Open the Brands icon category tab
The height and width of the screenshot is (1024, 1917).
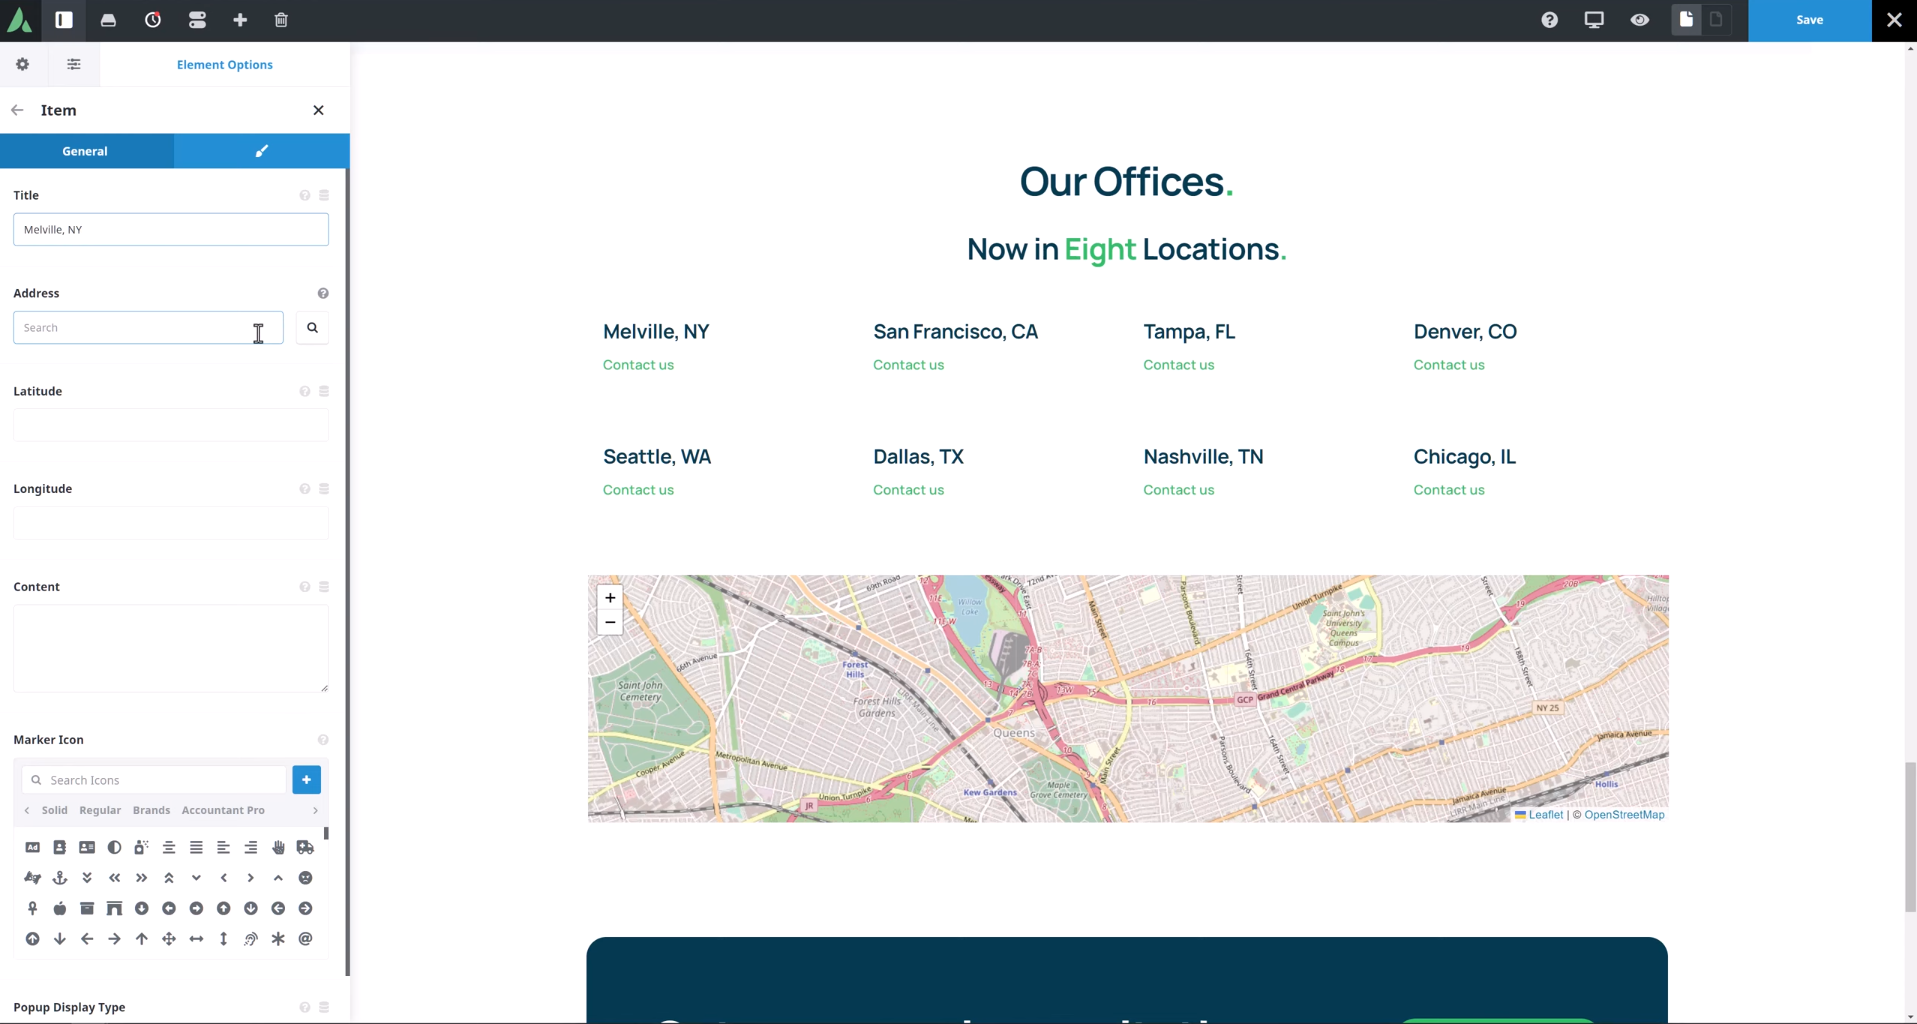(x=151, y=810)
